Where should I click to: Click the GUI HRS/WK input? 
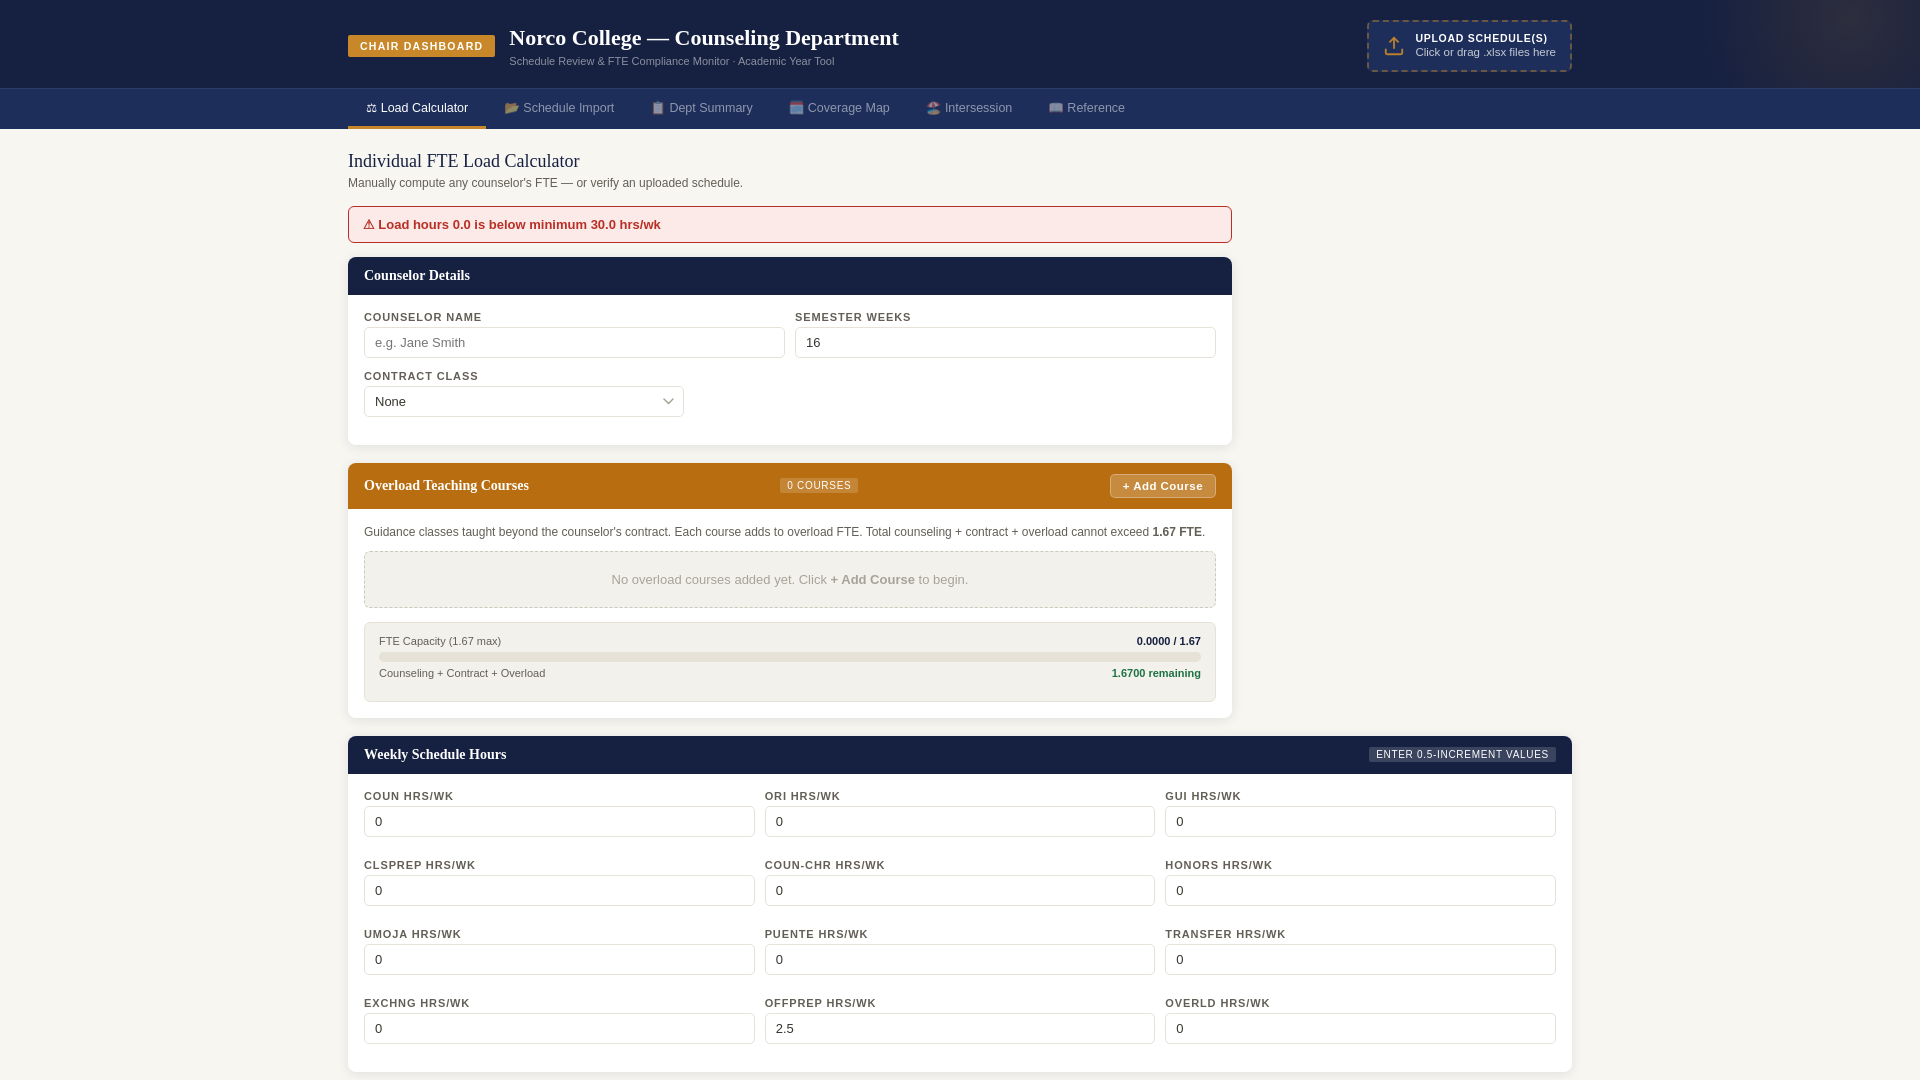[x=1360, y=822]
